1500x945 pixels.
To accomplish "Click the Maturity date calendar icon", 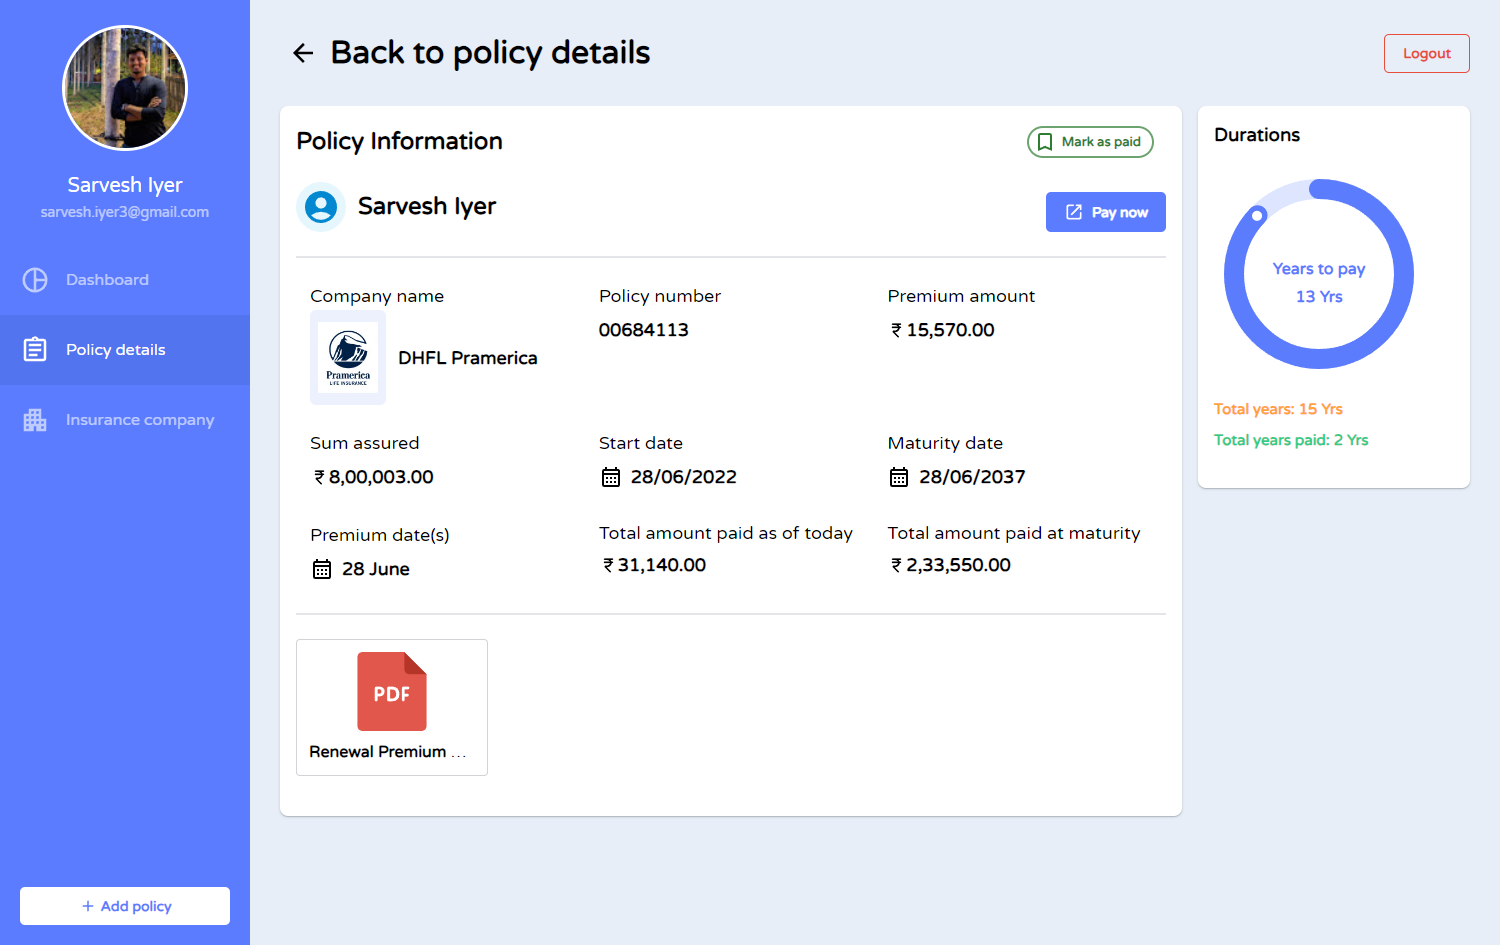I will click(899, 478).
